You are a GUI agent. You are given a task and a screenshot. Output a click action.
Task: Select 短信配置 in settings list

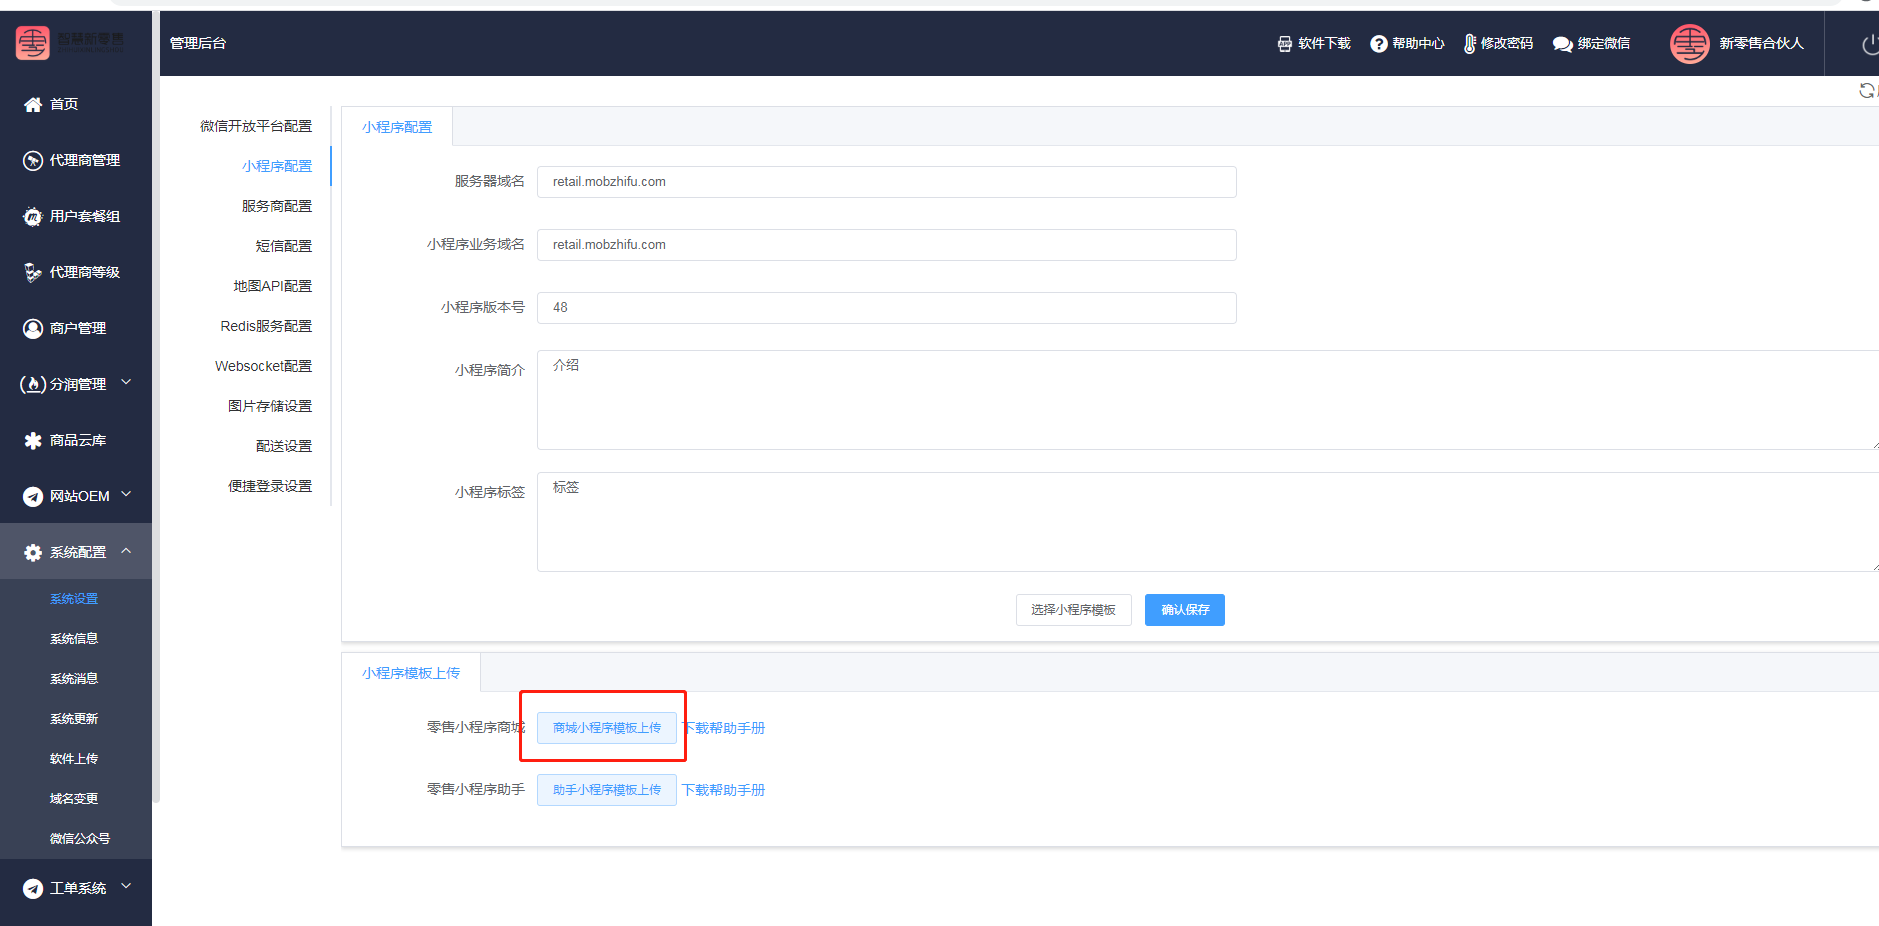(x=284, y=246)
